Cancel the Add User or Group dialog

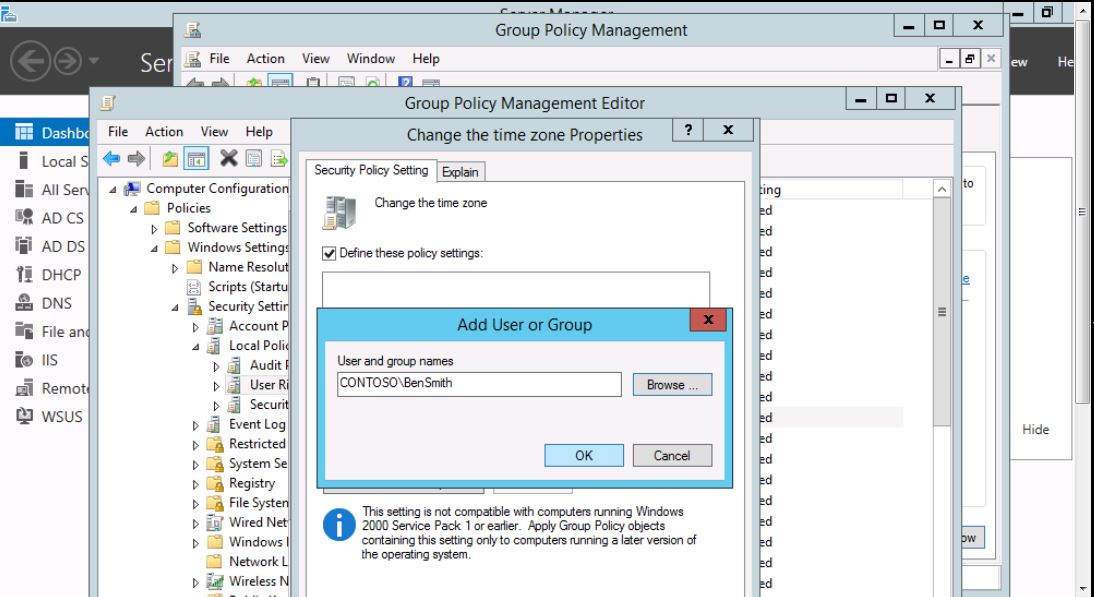[x=672, y=455]
